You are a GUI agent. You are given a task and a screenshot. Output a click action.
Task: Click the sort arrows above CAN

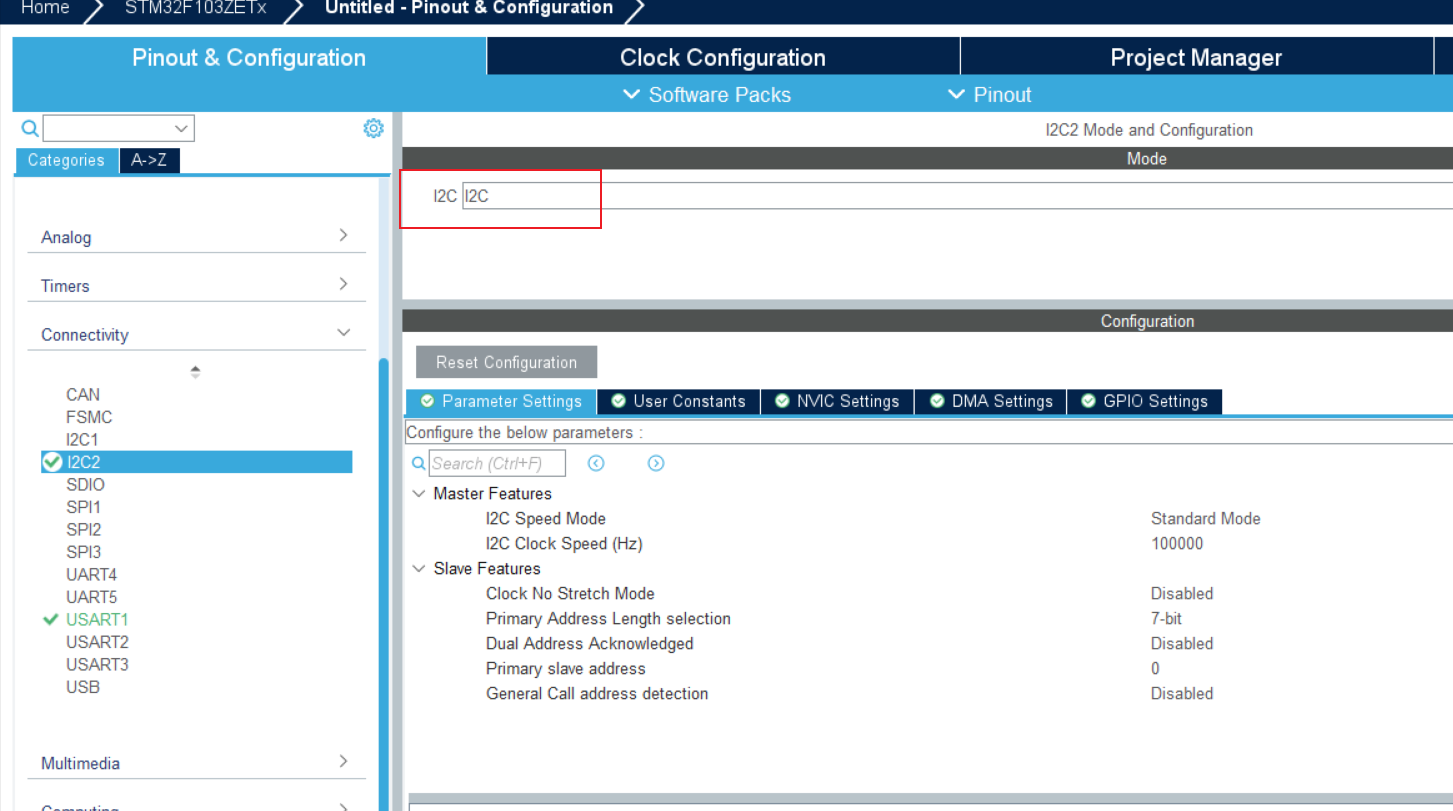point(195,372)
